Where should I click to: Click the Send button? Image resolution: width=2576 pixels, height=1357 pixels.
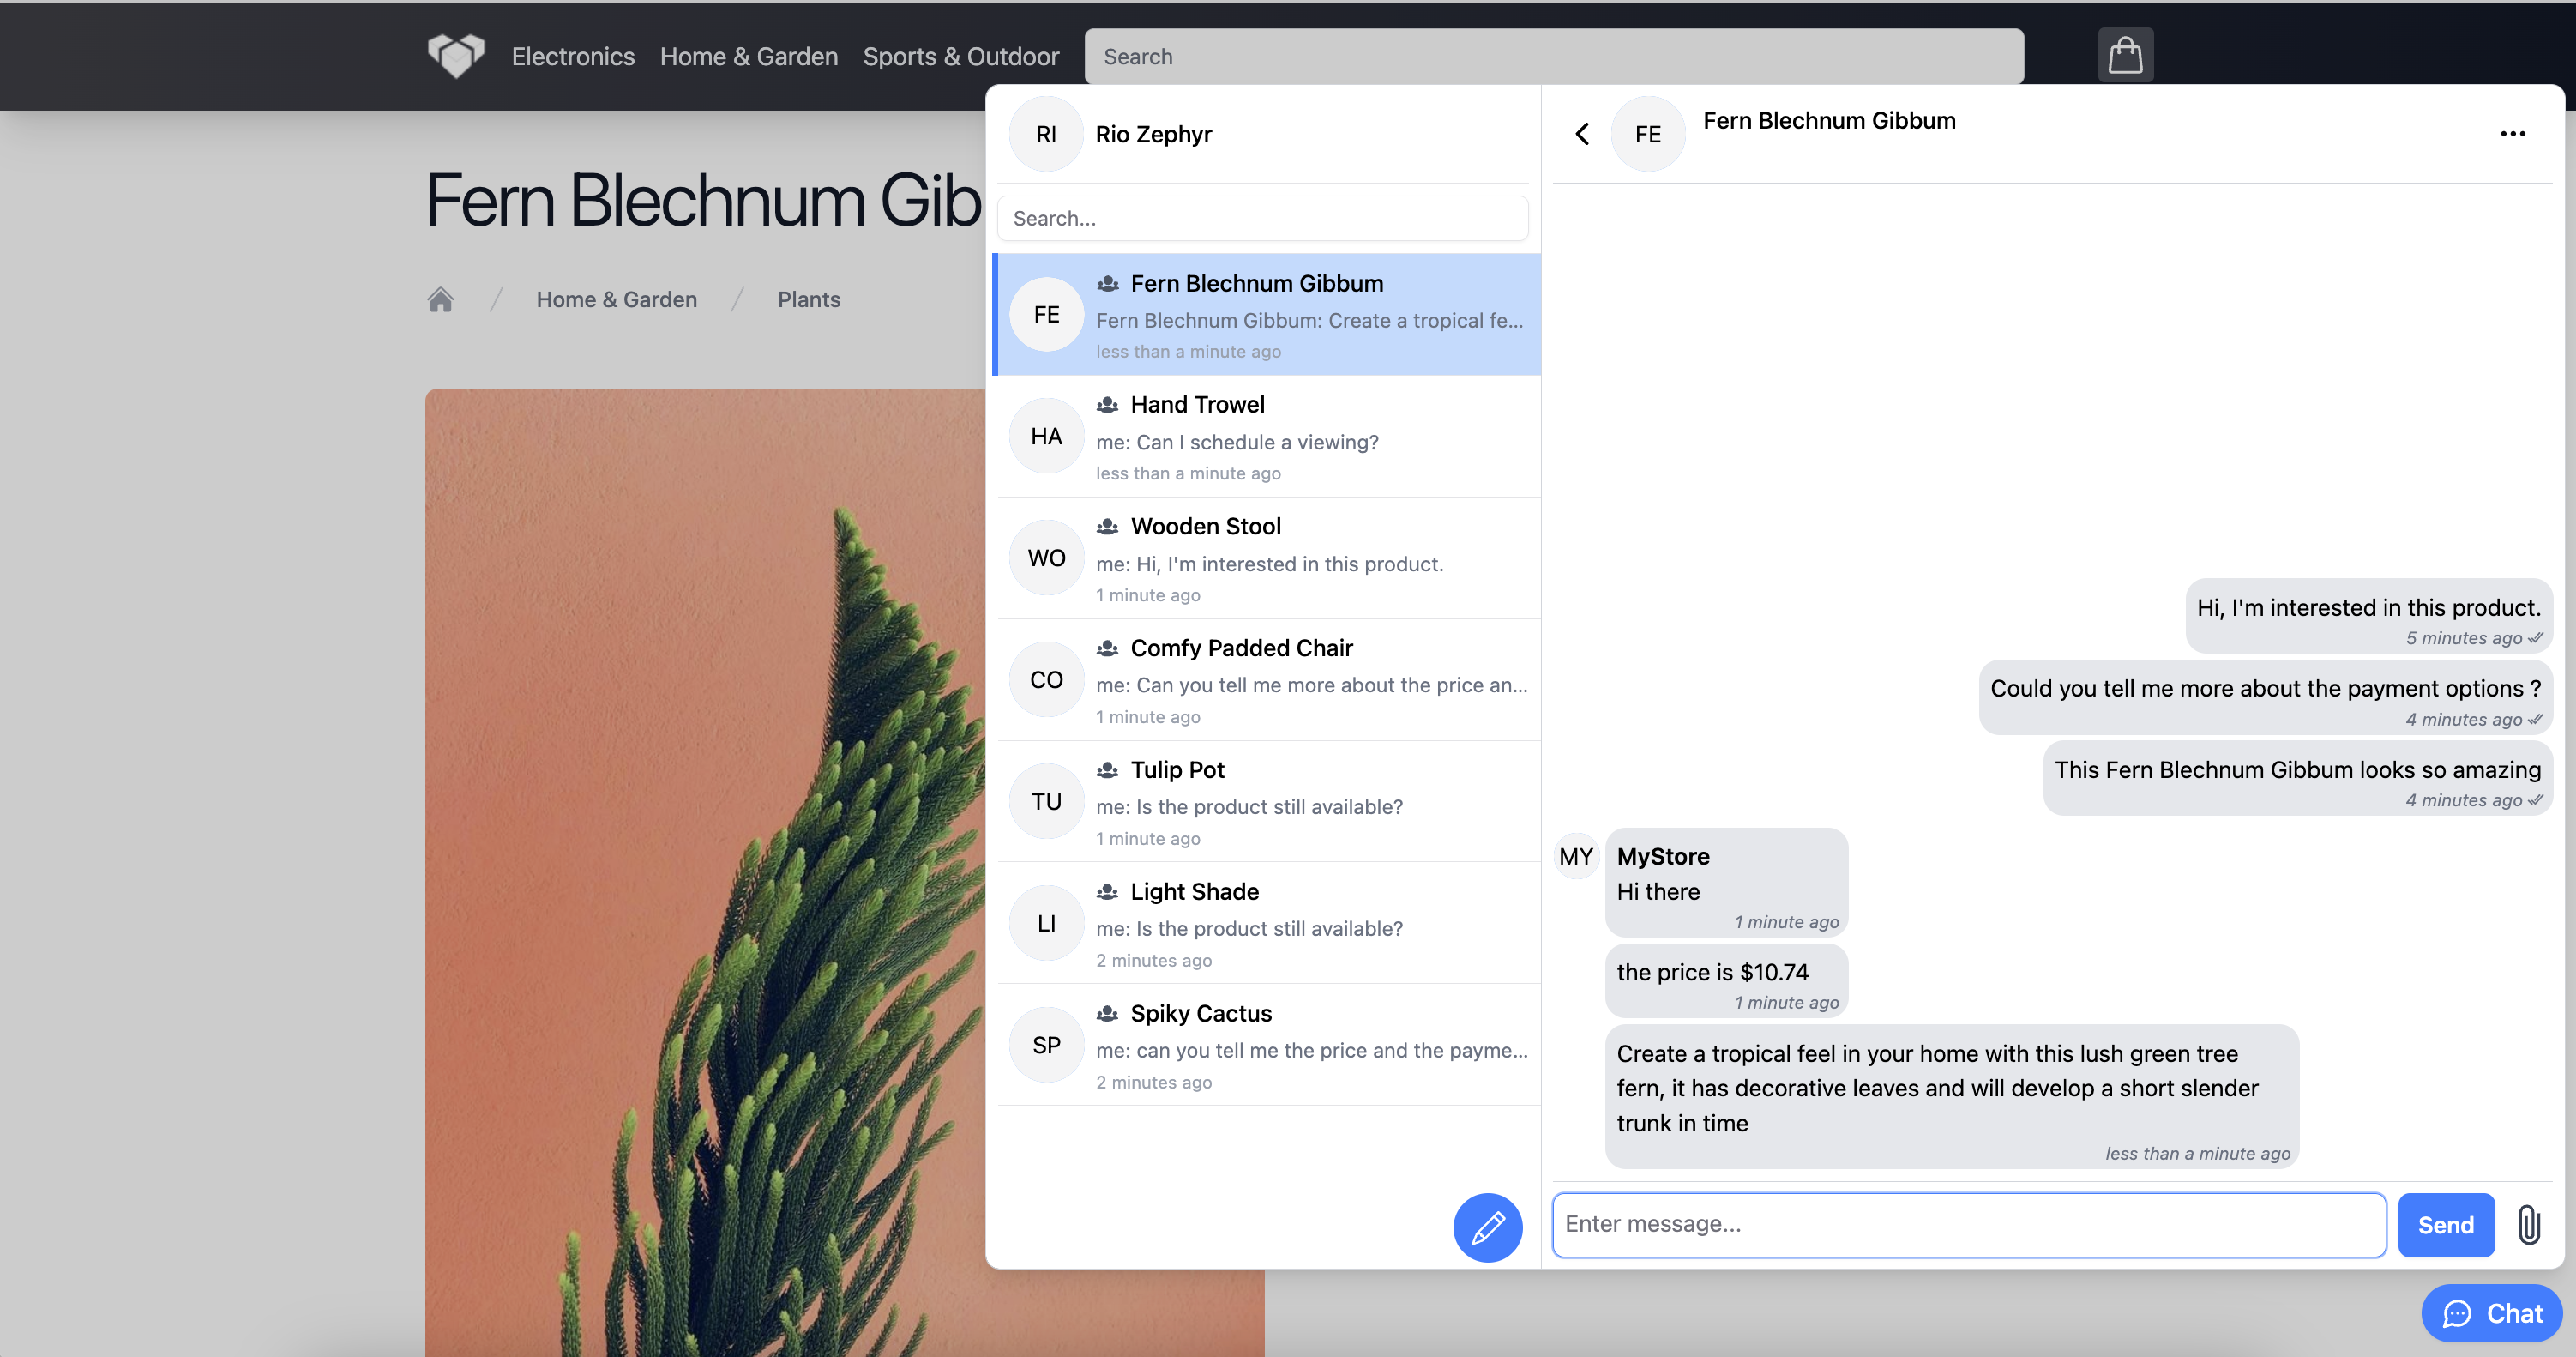coord(2445,1225)
